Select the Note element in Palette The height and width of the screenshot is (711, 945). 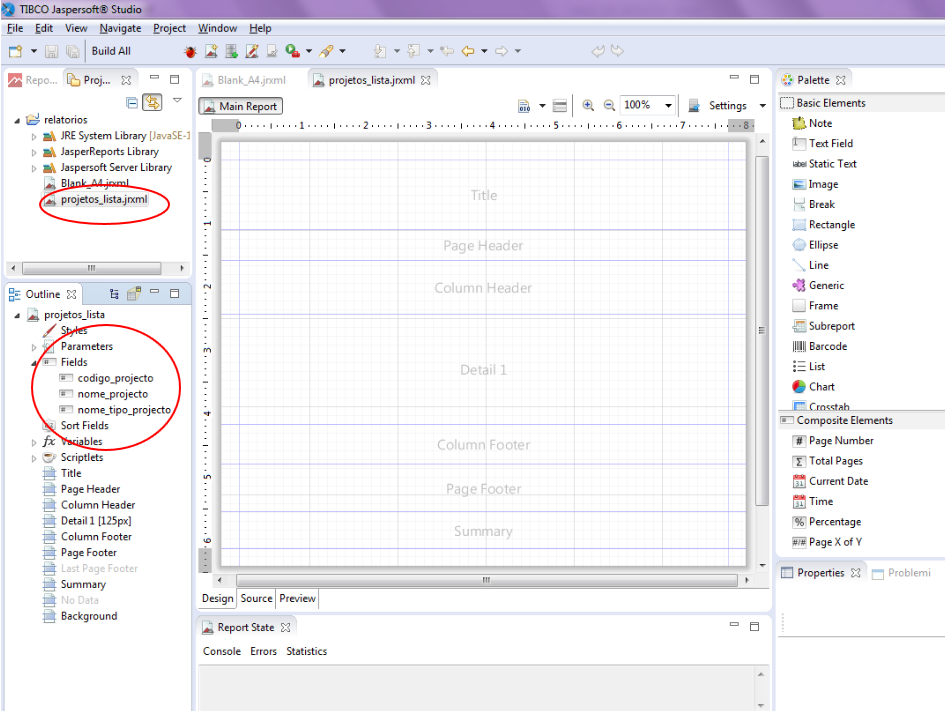(x=812, y=123)
